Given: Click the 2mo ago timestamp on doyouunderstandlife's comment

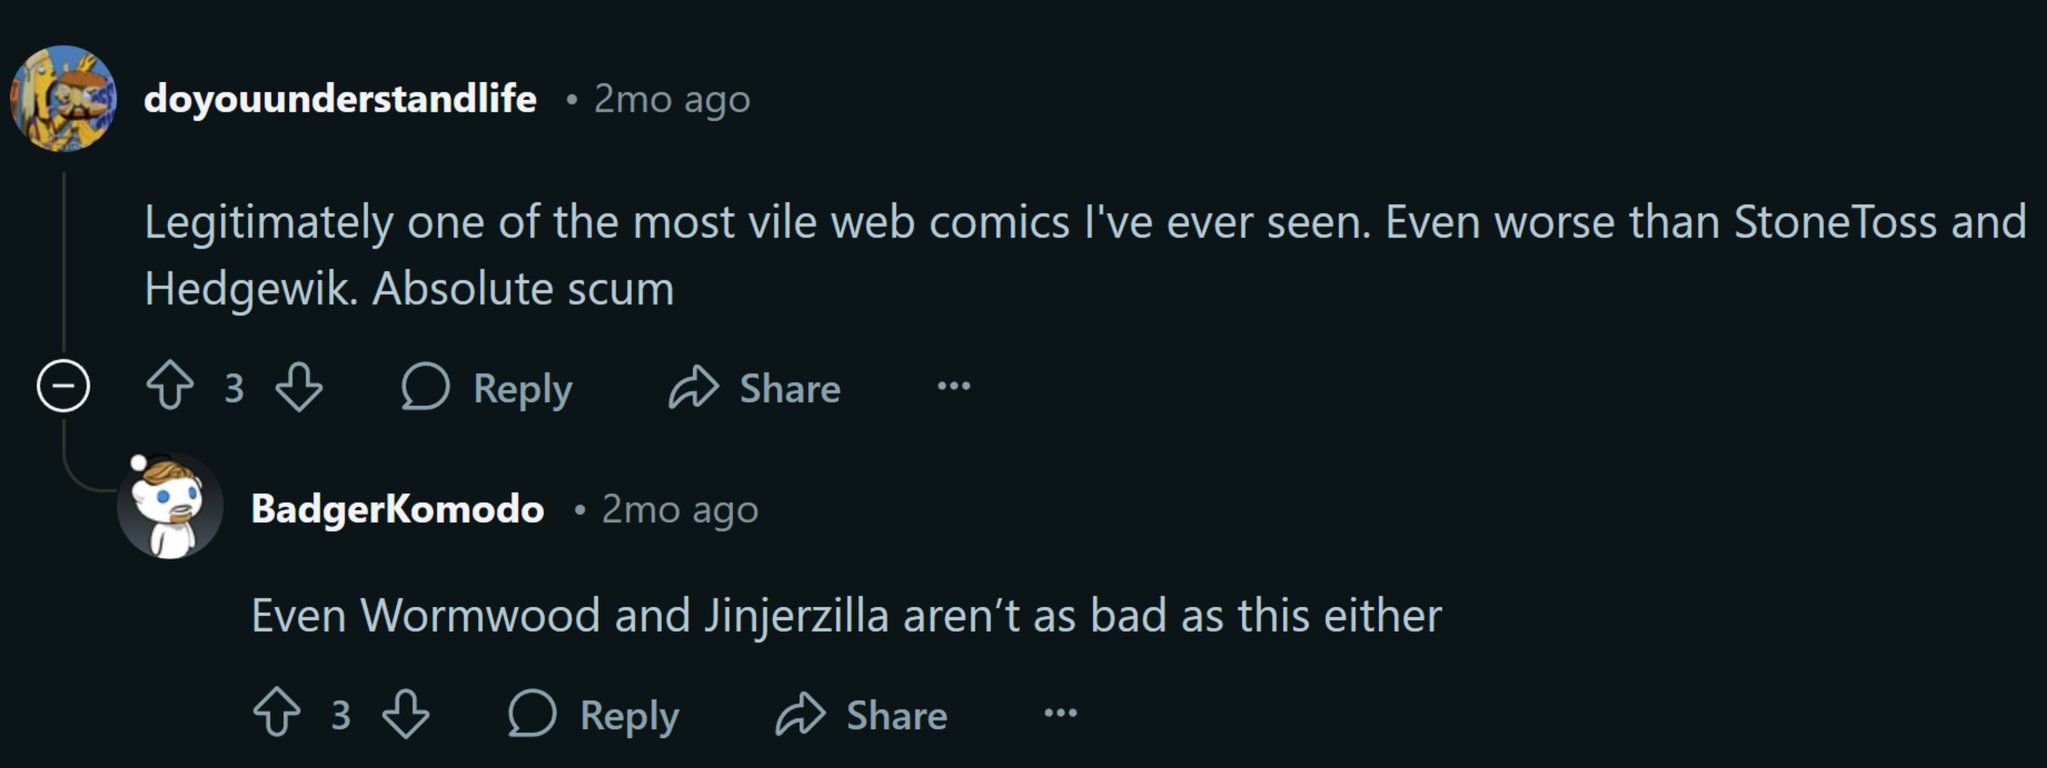Looking at the screenshot, I should tap(671, 99).
